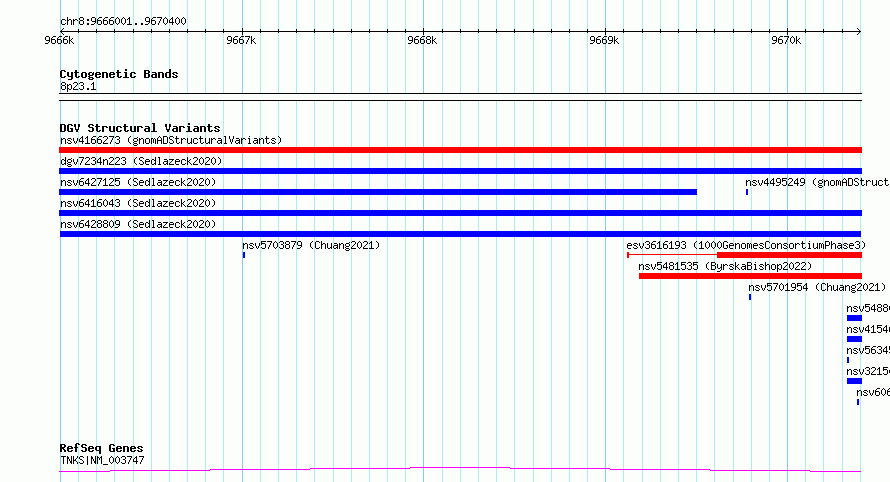
Task: Open the esv3616193 1000GenomesConsortiumPhase3 label
Action: (x=746, y=245)
